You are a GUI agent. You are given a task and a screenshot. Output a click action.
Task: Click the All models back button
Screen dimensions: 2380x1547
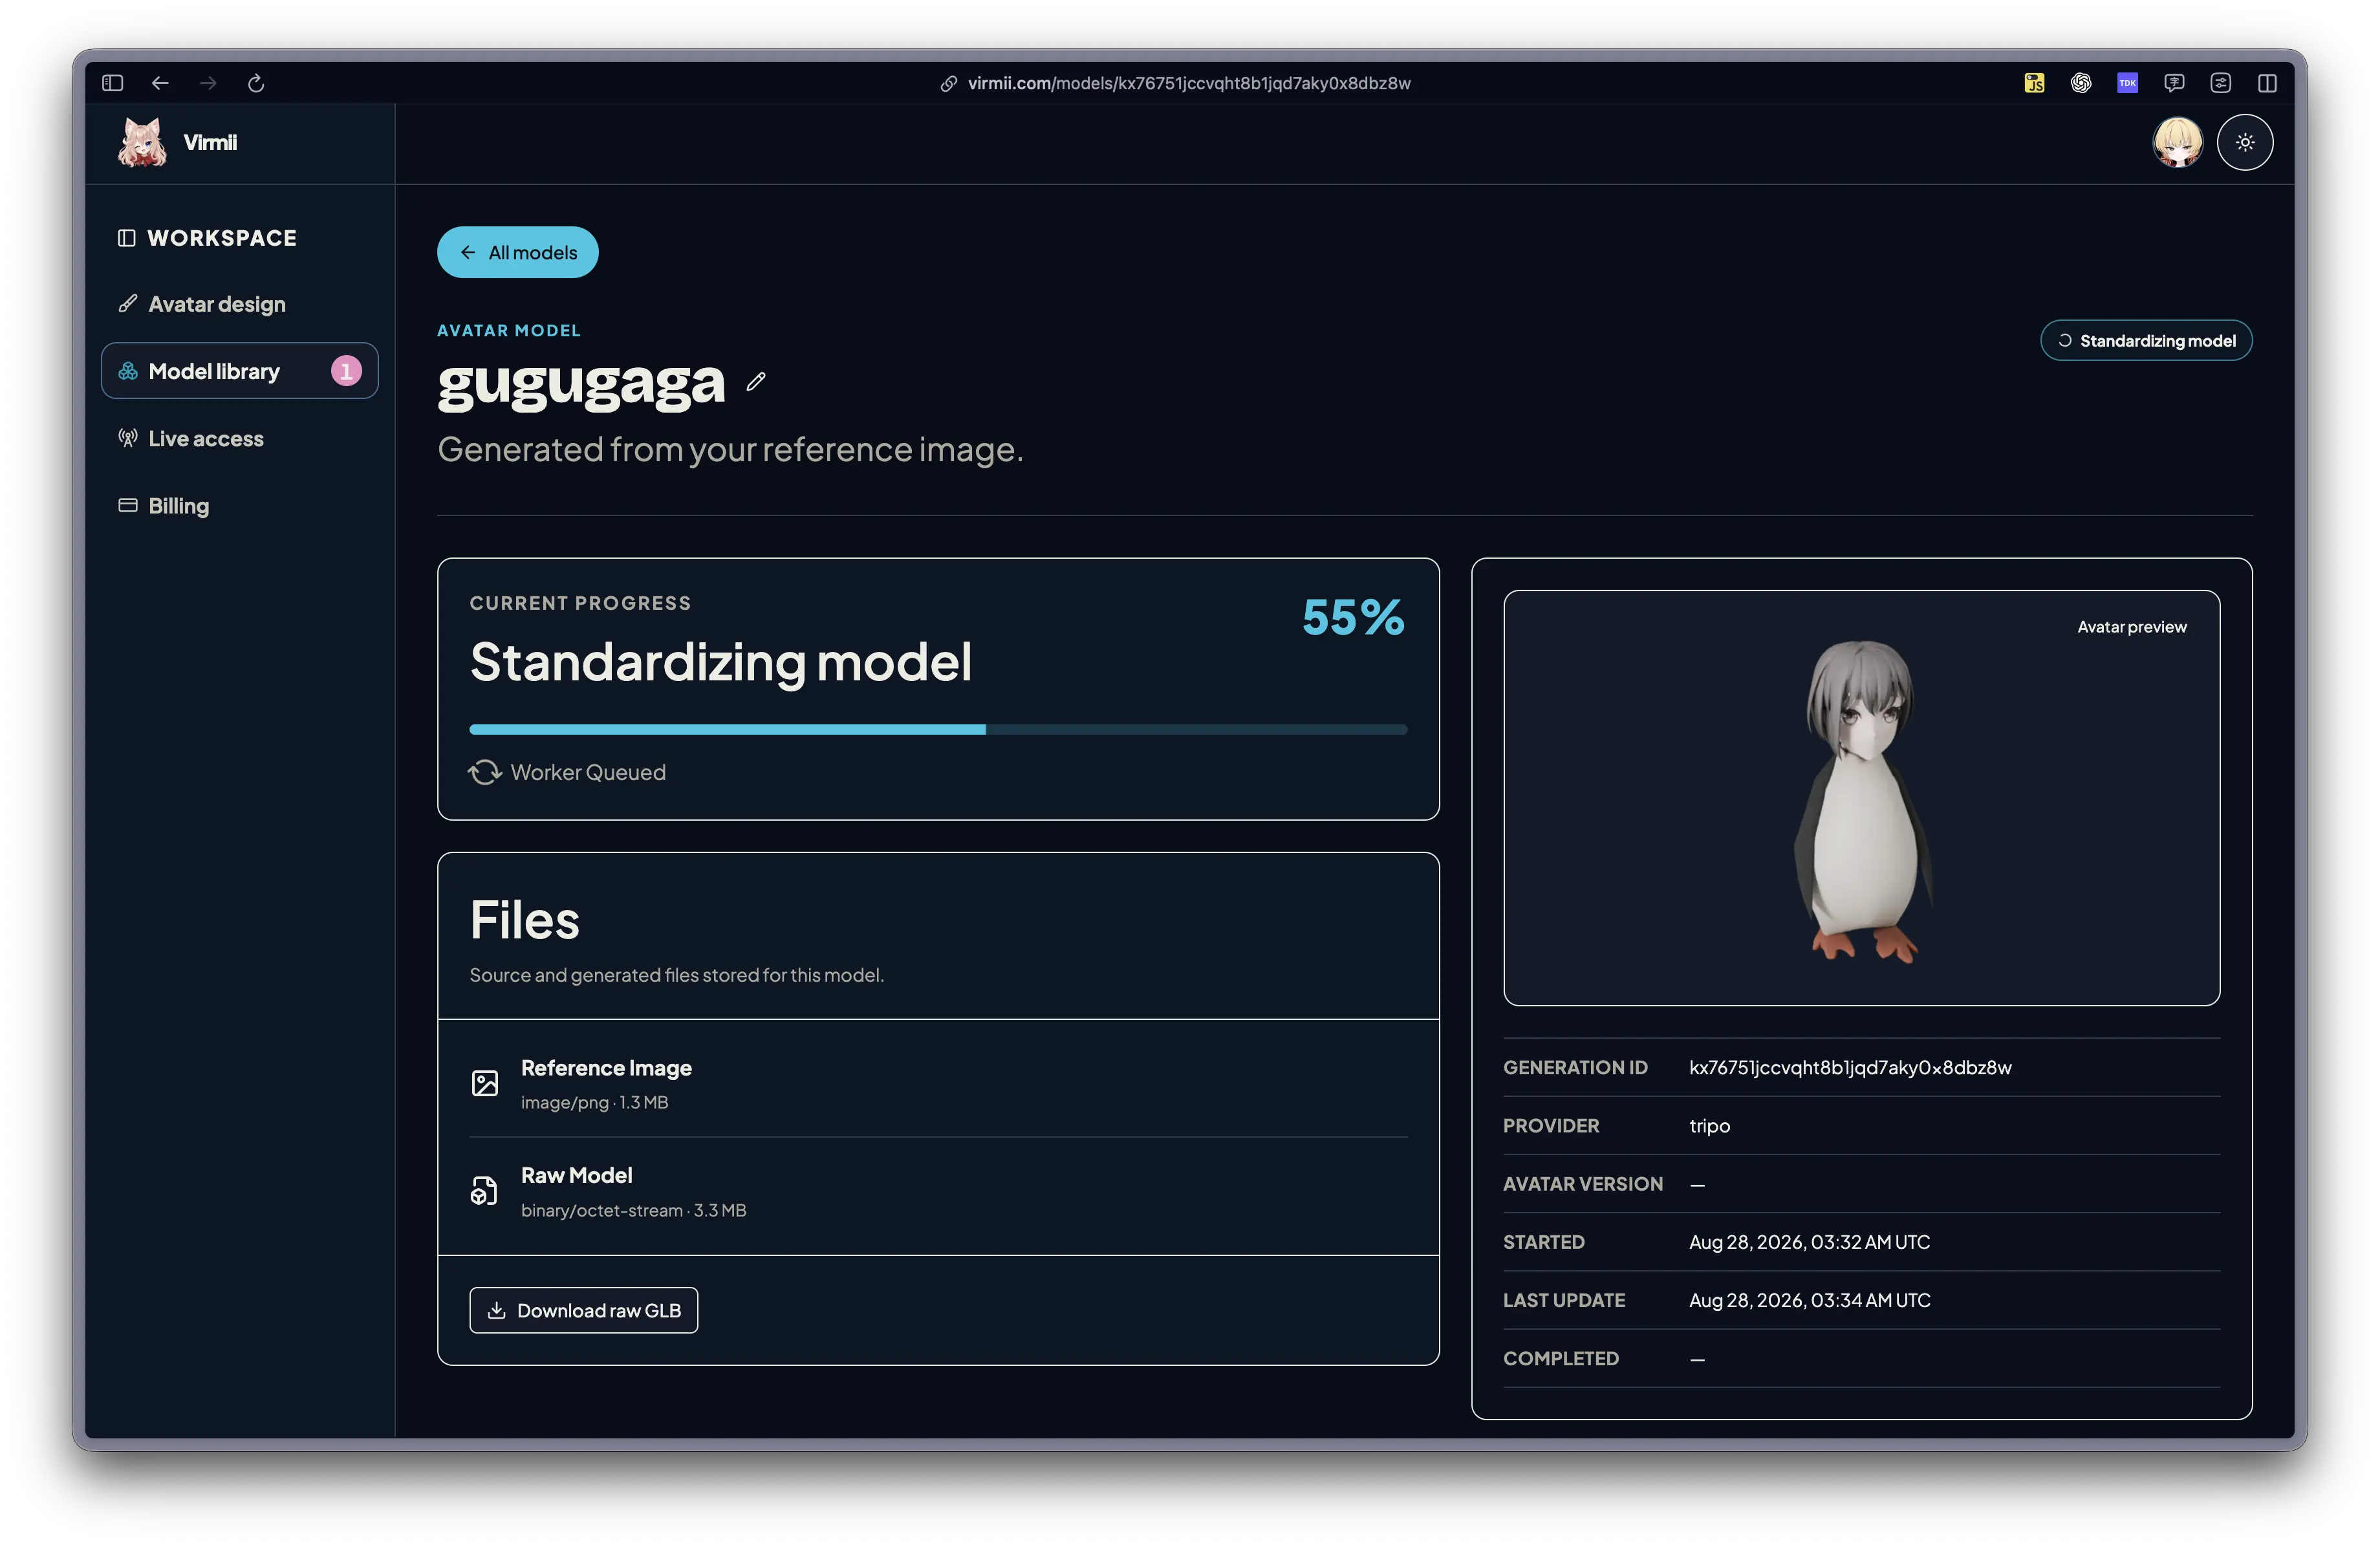click(x=518, y=252)
